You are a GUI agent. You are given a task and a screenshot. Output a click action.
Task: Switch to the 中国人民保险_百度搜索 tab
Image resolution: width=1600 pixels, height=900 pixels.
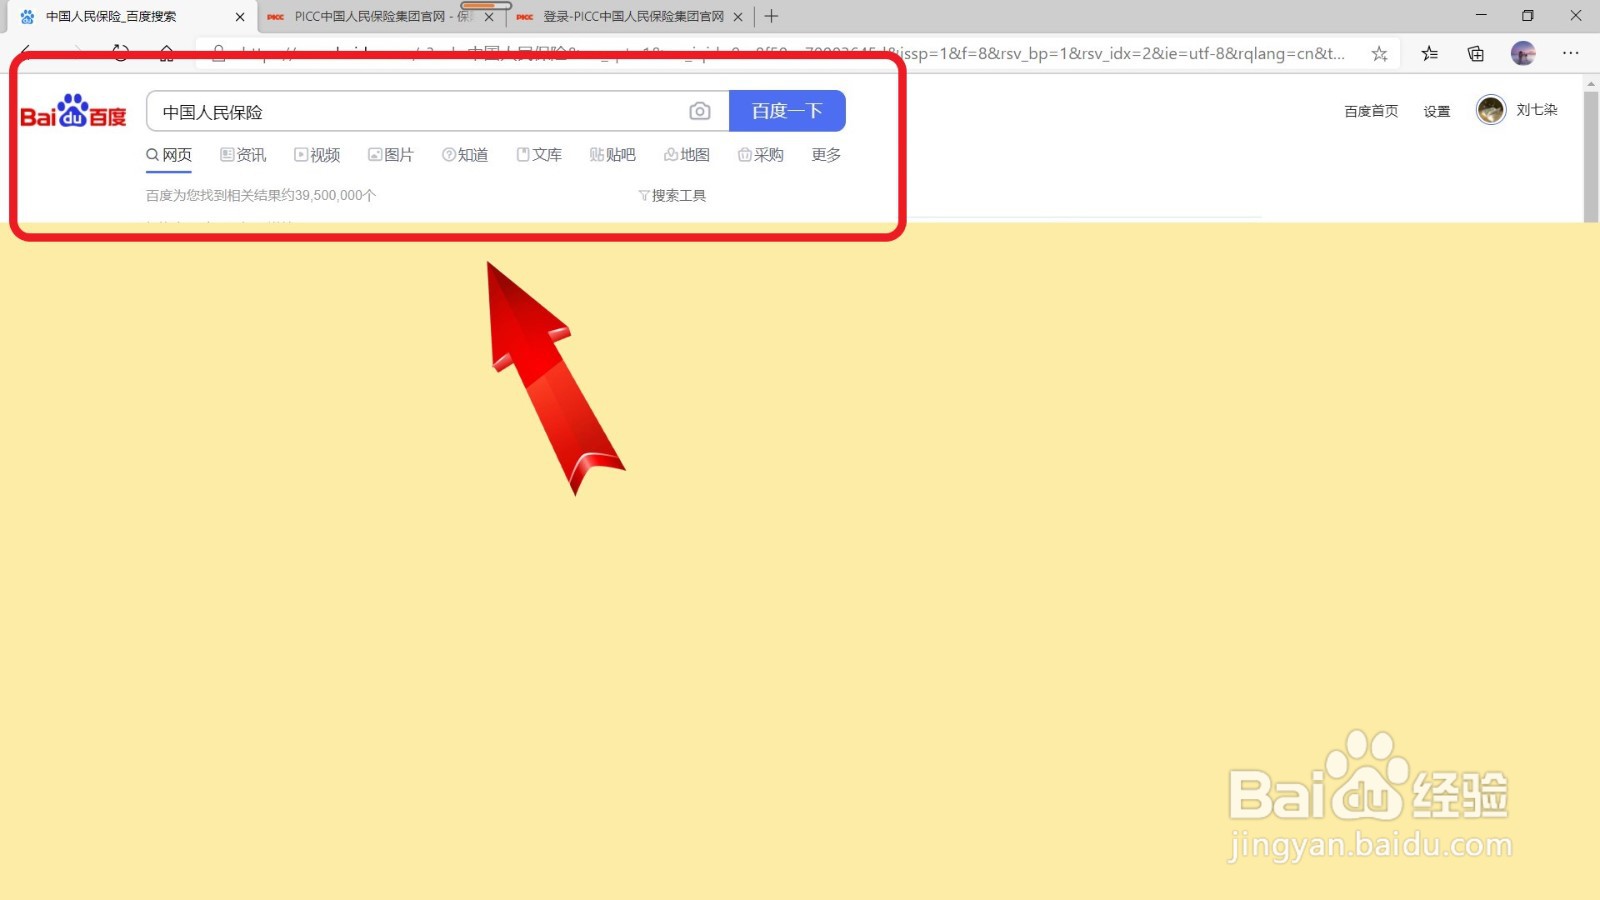tap(129, 17)
